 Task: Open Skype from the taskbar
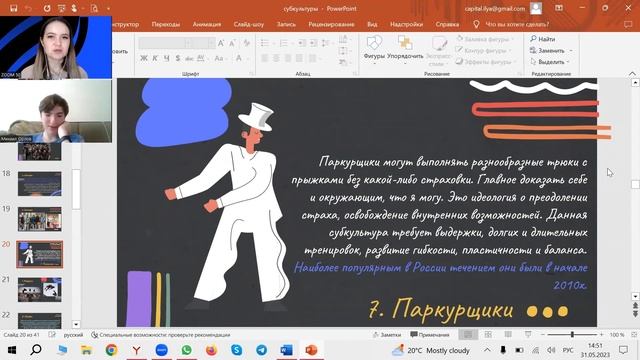(x=236, y=350)
